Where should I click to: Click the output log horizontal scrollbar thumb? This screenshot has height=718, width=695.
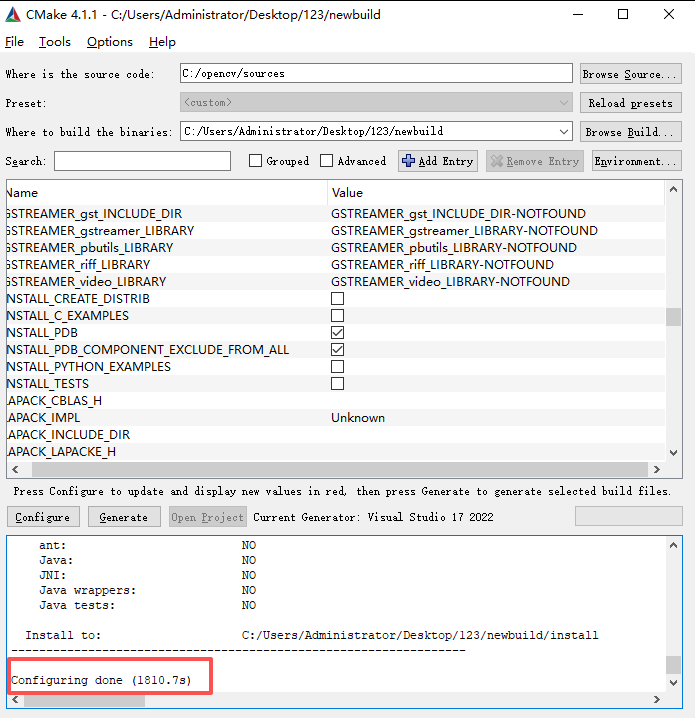pos(84,700)
